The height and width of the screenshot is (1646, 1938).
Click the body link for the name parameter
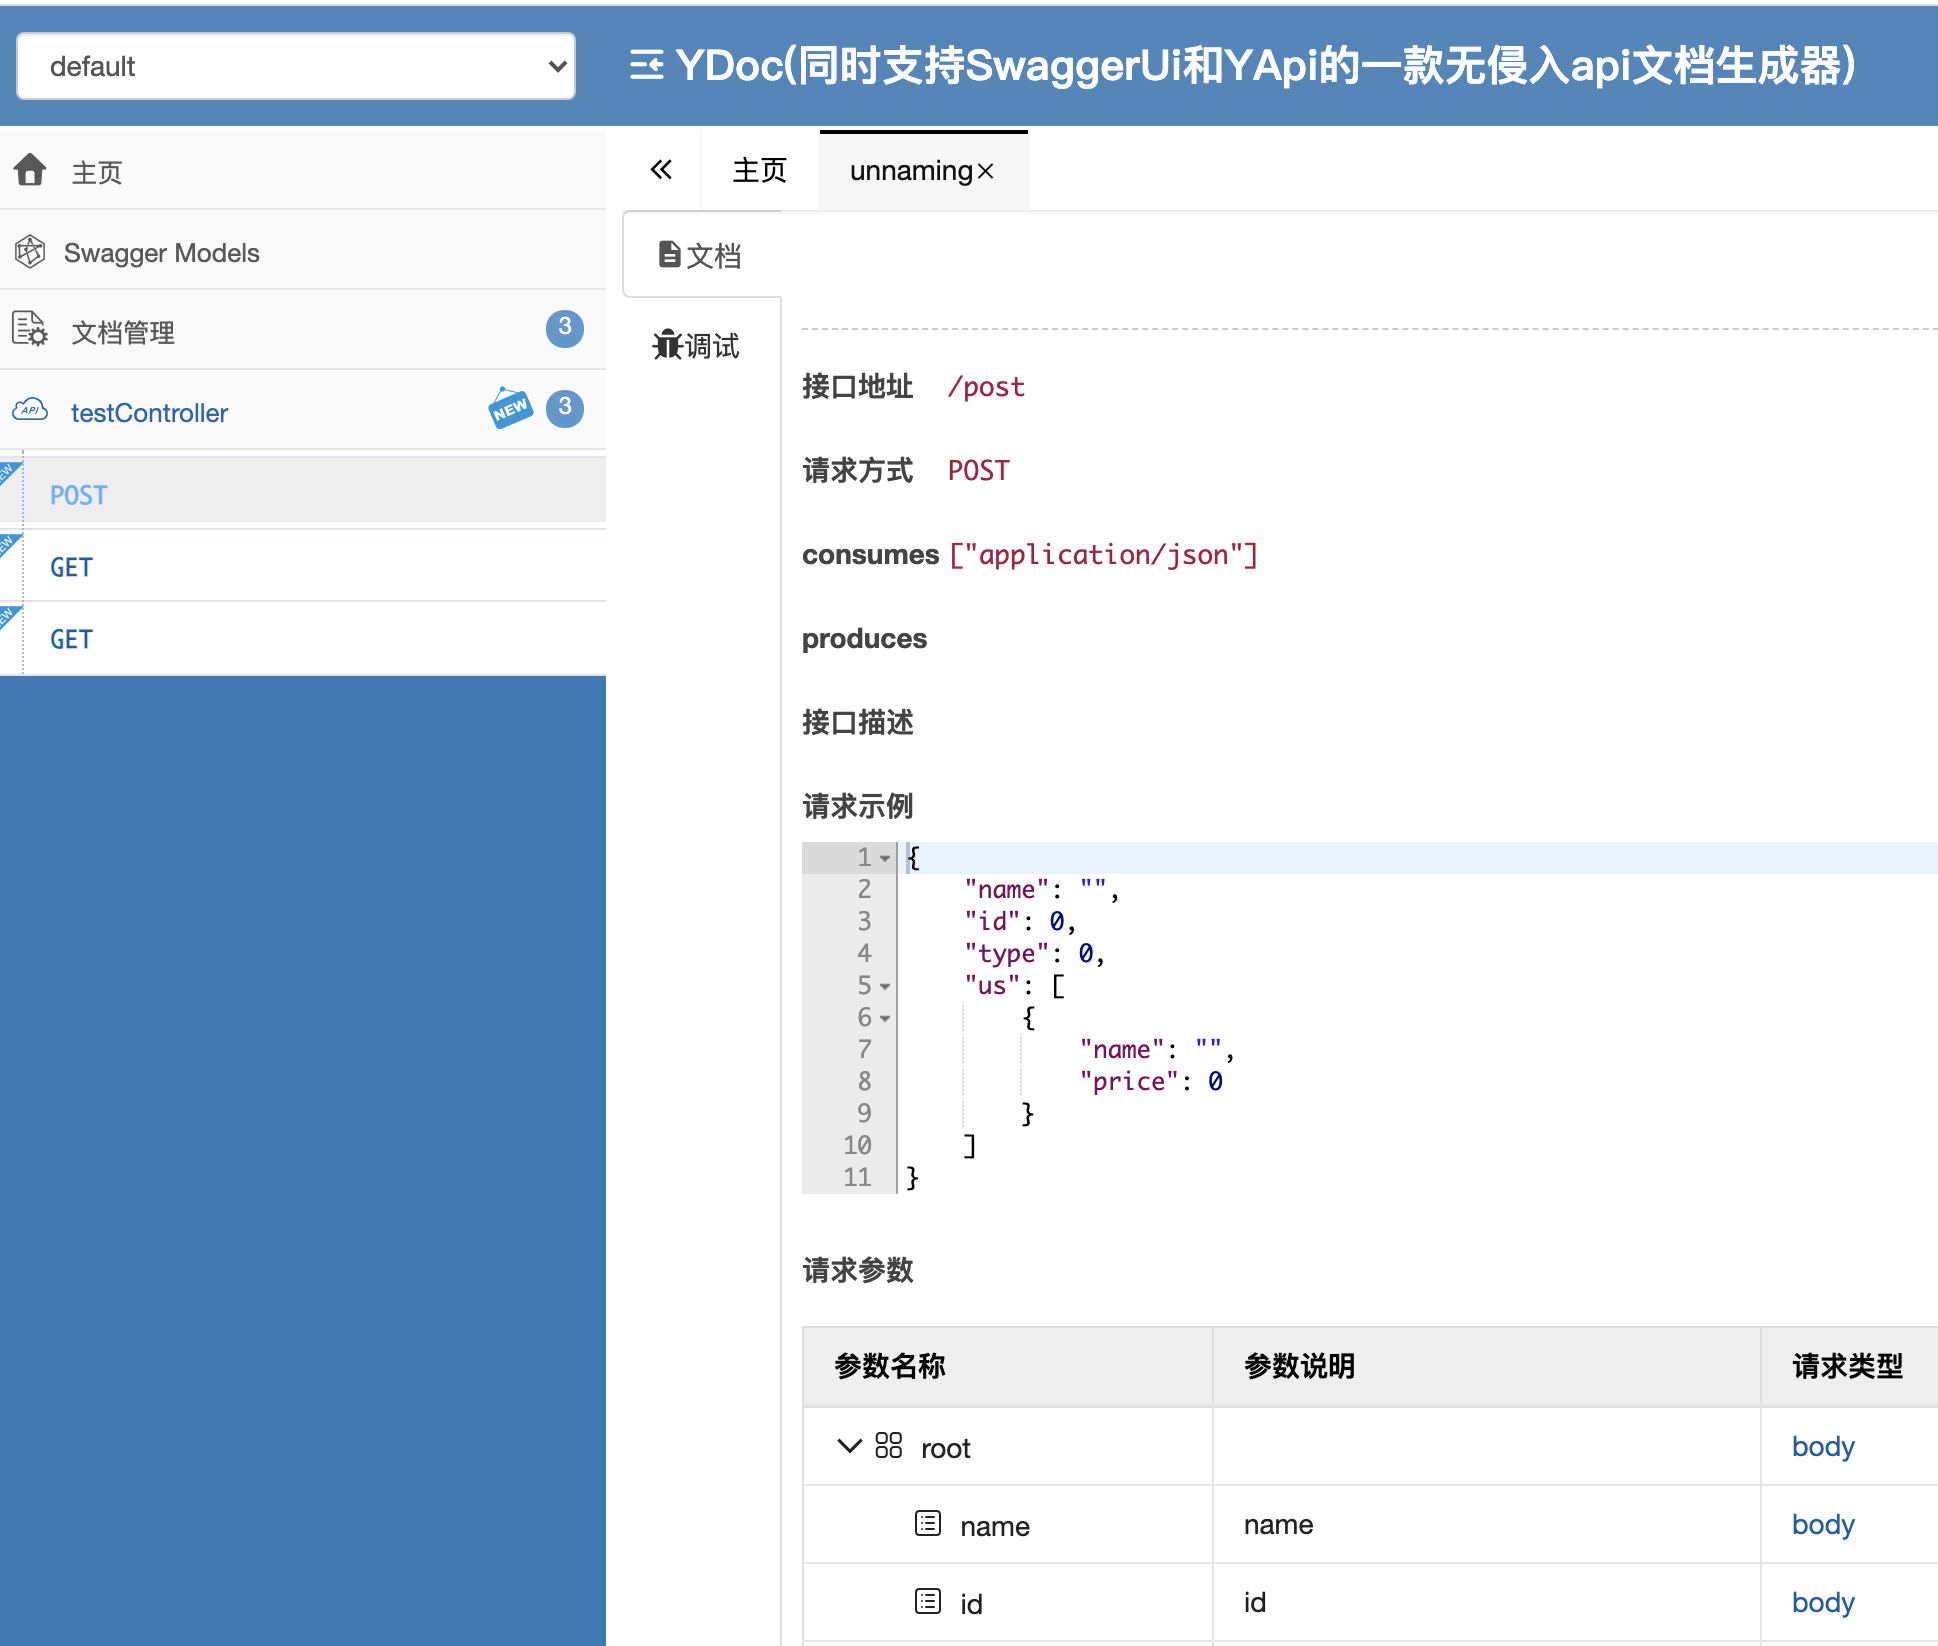tap(1822, 1524)
